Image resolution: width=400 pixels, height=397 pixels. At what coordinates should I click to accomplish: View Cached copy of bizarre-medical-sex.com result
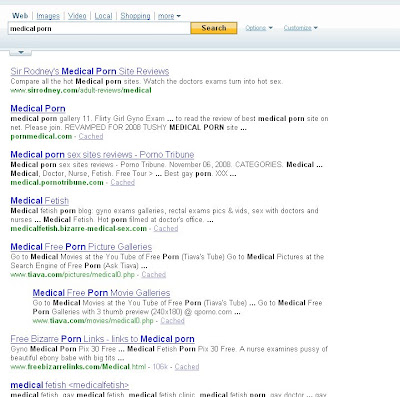coord(166,228)
